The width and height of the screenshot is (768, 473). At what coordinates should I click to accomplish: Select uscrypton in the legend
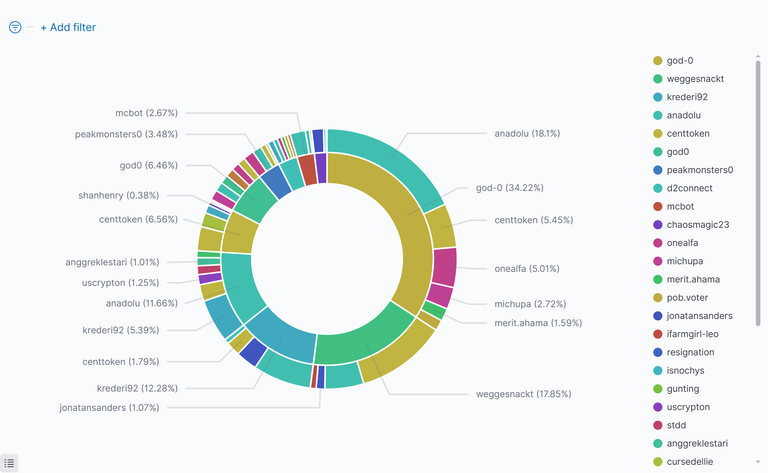coord(688,407)
